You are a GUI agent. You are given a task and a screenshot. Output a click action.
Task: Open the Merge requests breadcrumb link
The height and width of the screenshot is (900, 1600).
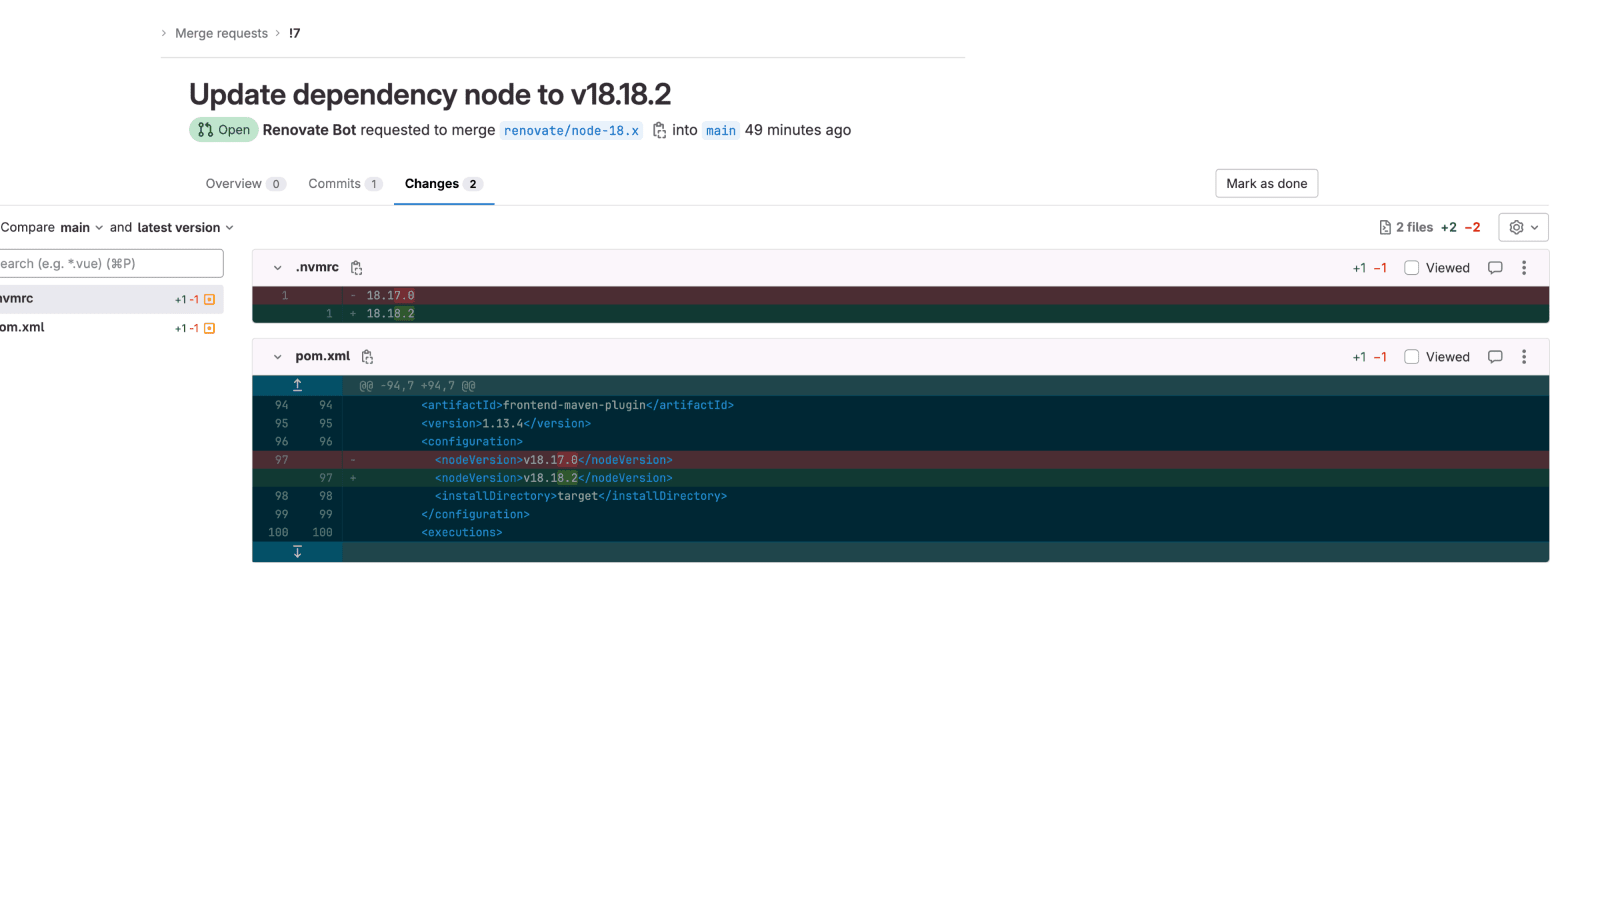pos(221,33)
